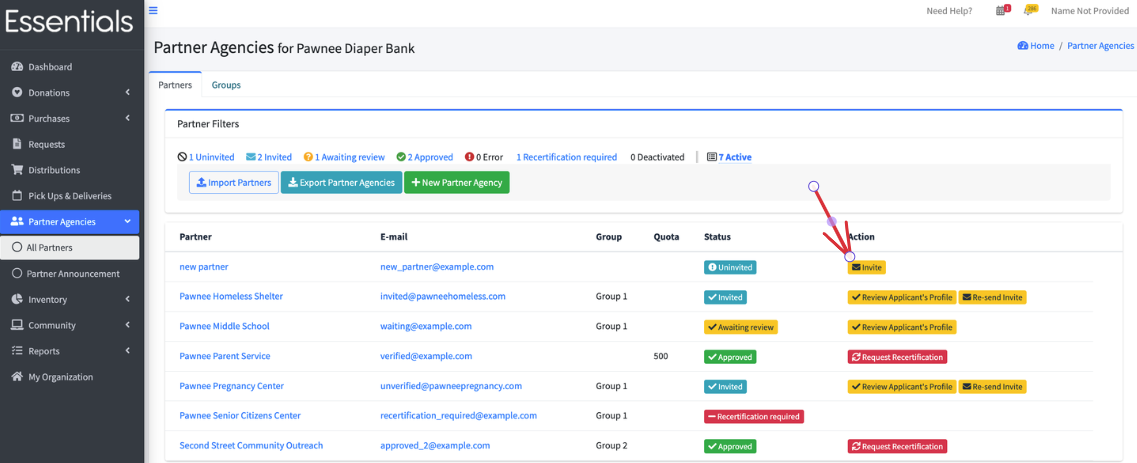Click the Essentials logo
Image resolution: width=1137 pixels, height=463 pixels.
(70, 22)
